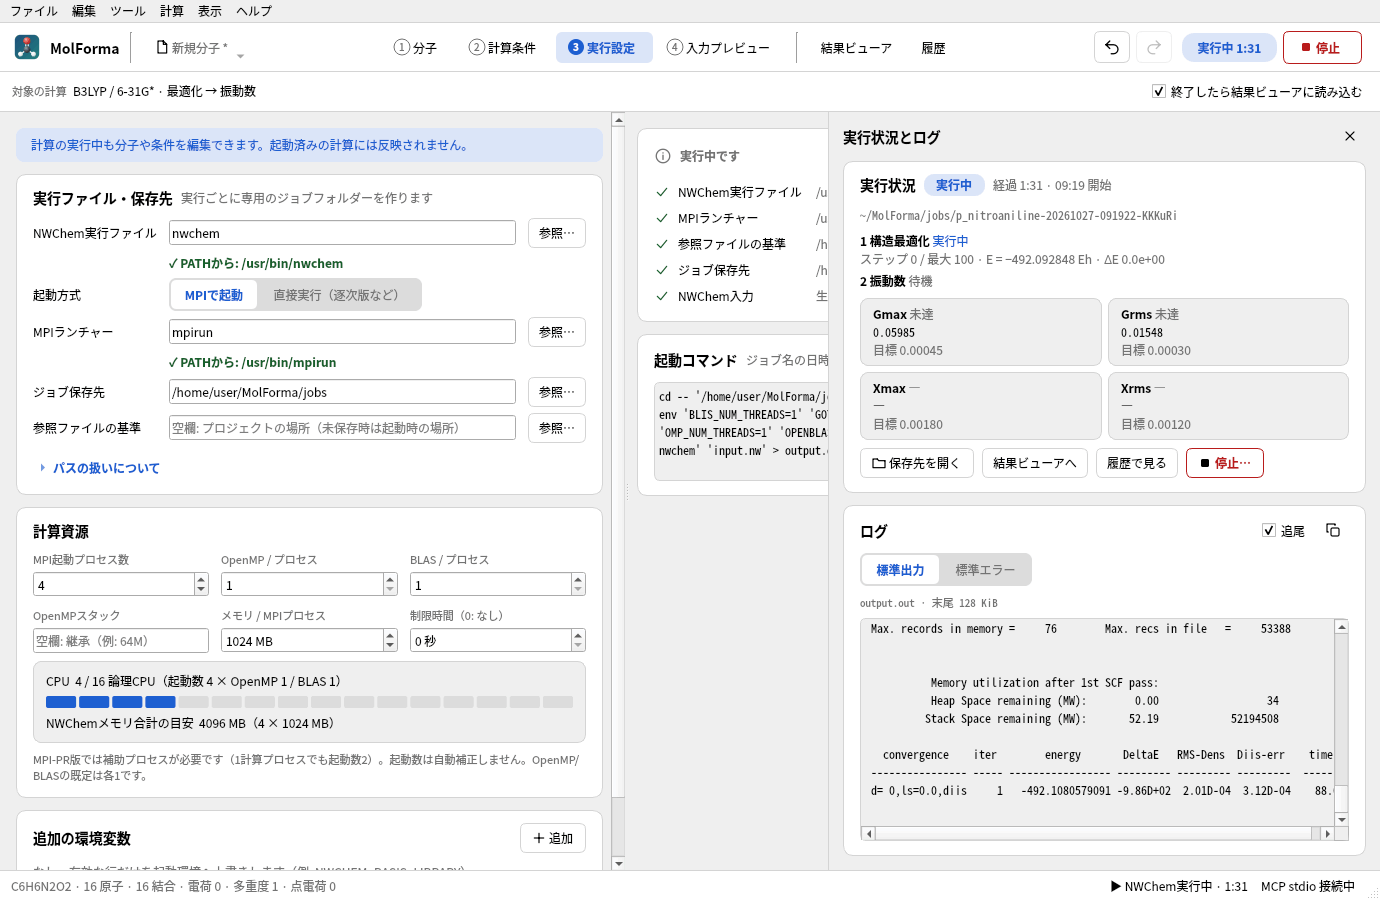Click the undo arrow button
Viewport: 1380px width, 900px height.
pos(1112,48)
